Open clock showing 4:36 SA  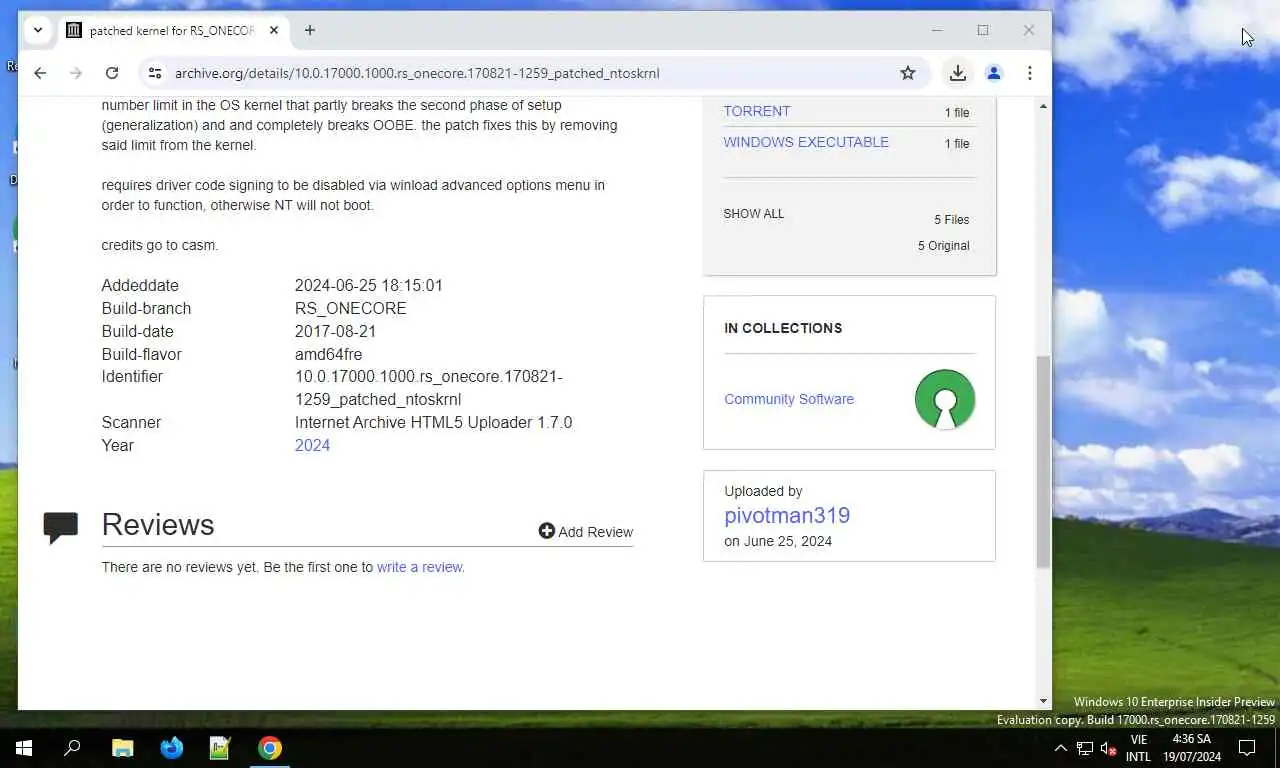point(1192,748)
